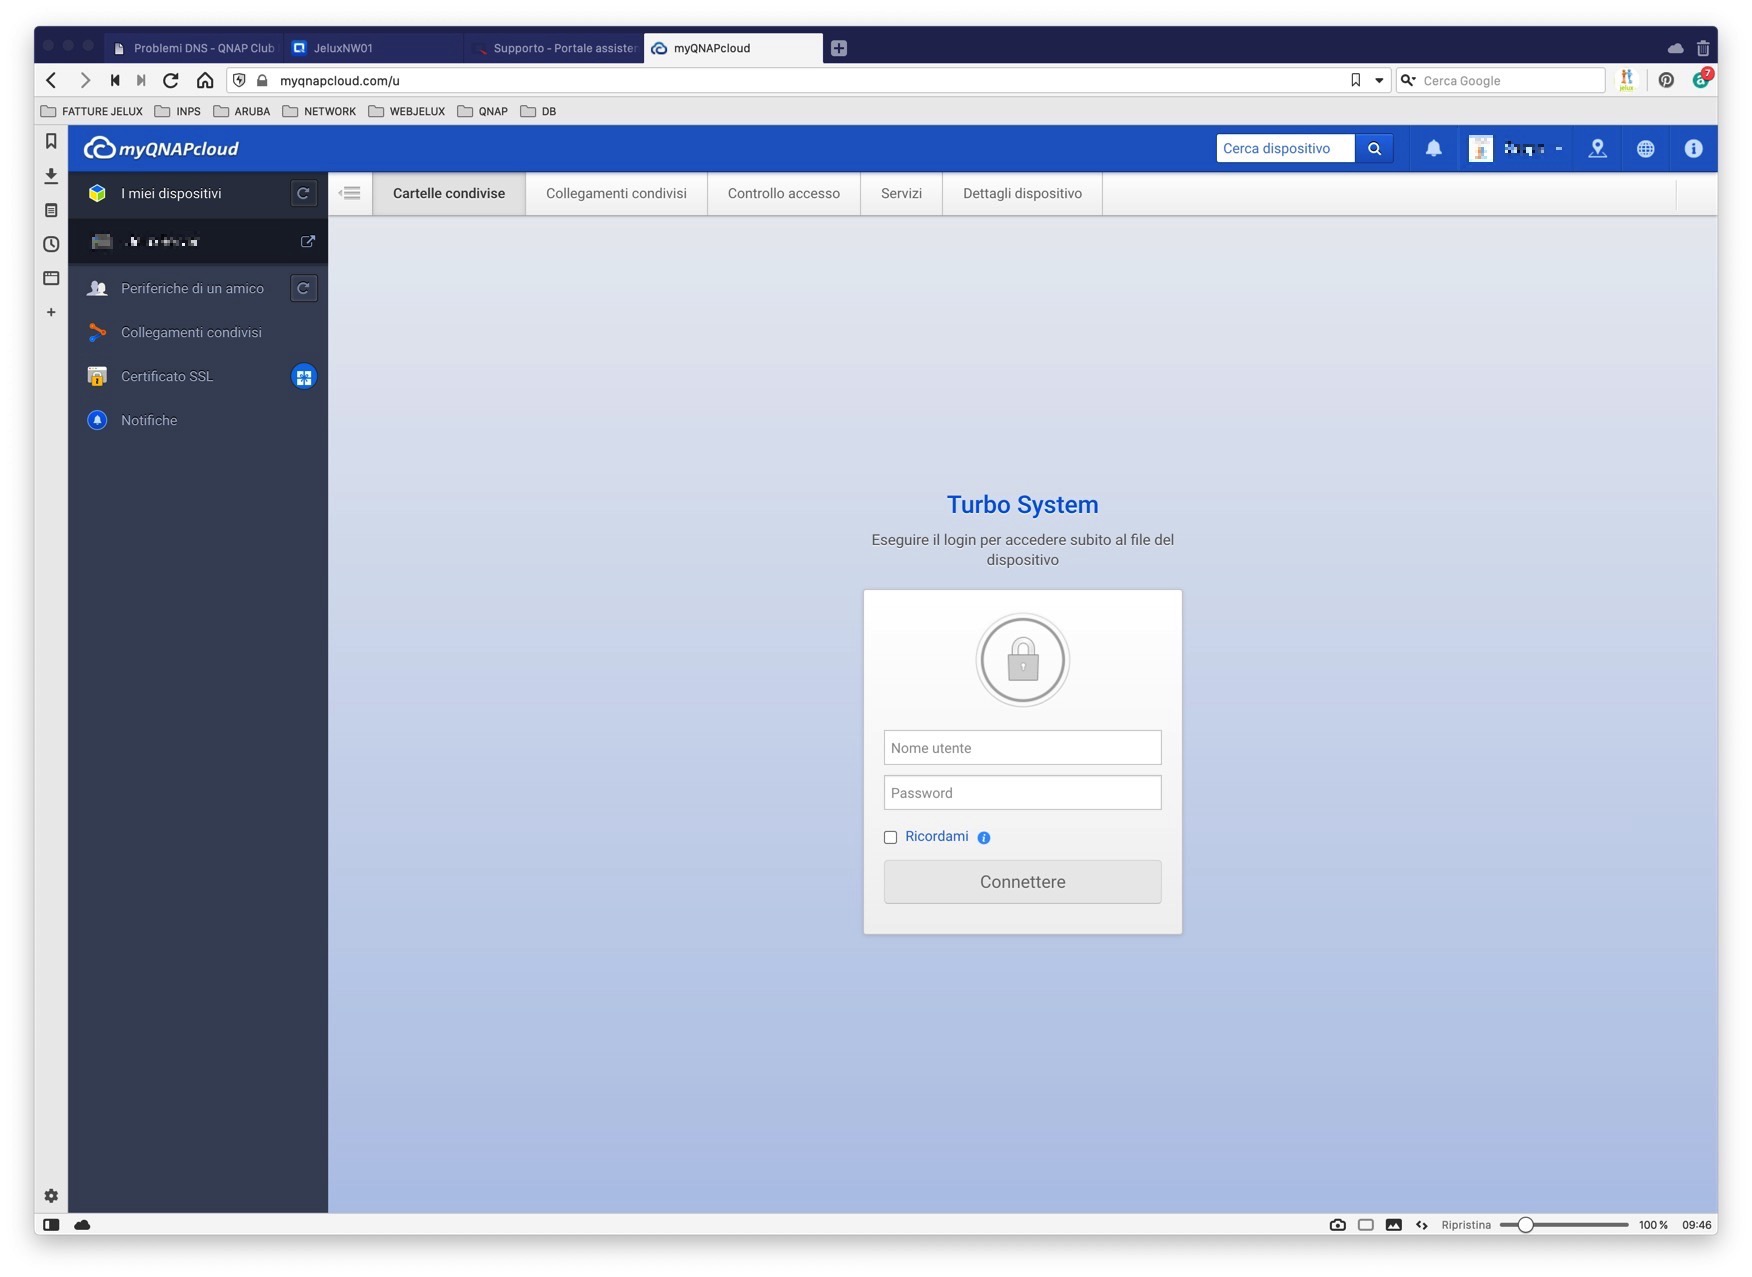Screen dimensions: 1752x1277
Task: Open the Dettagli dispositivo tab
Action: pos(1022,194)
